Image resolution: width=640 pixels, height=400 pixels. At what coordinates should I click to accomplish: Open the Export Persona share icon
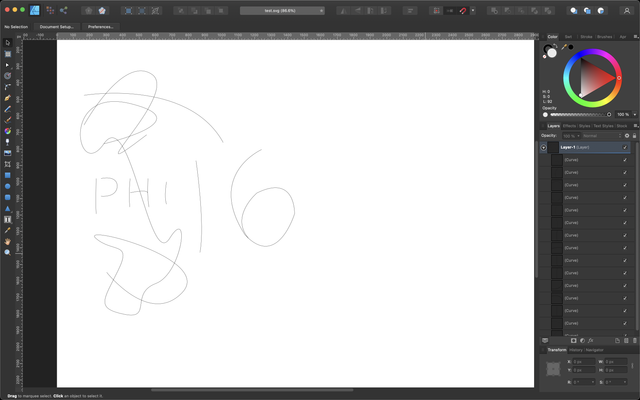64,10
